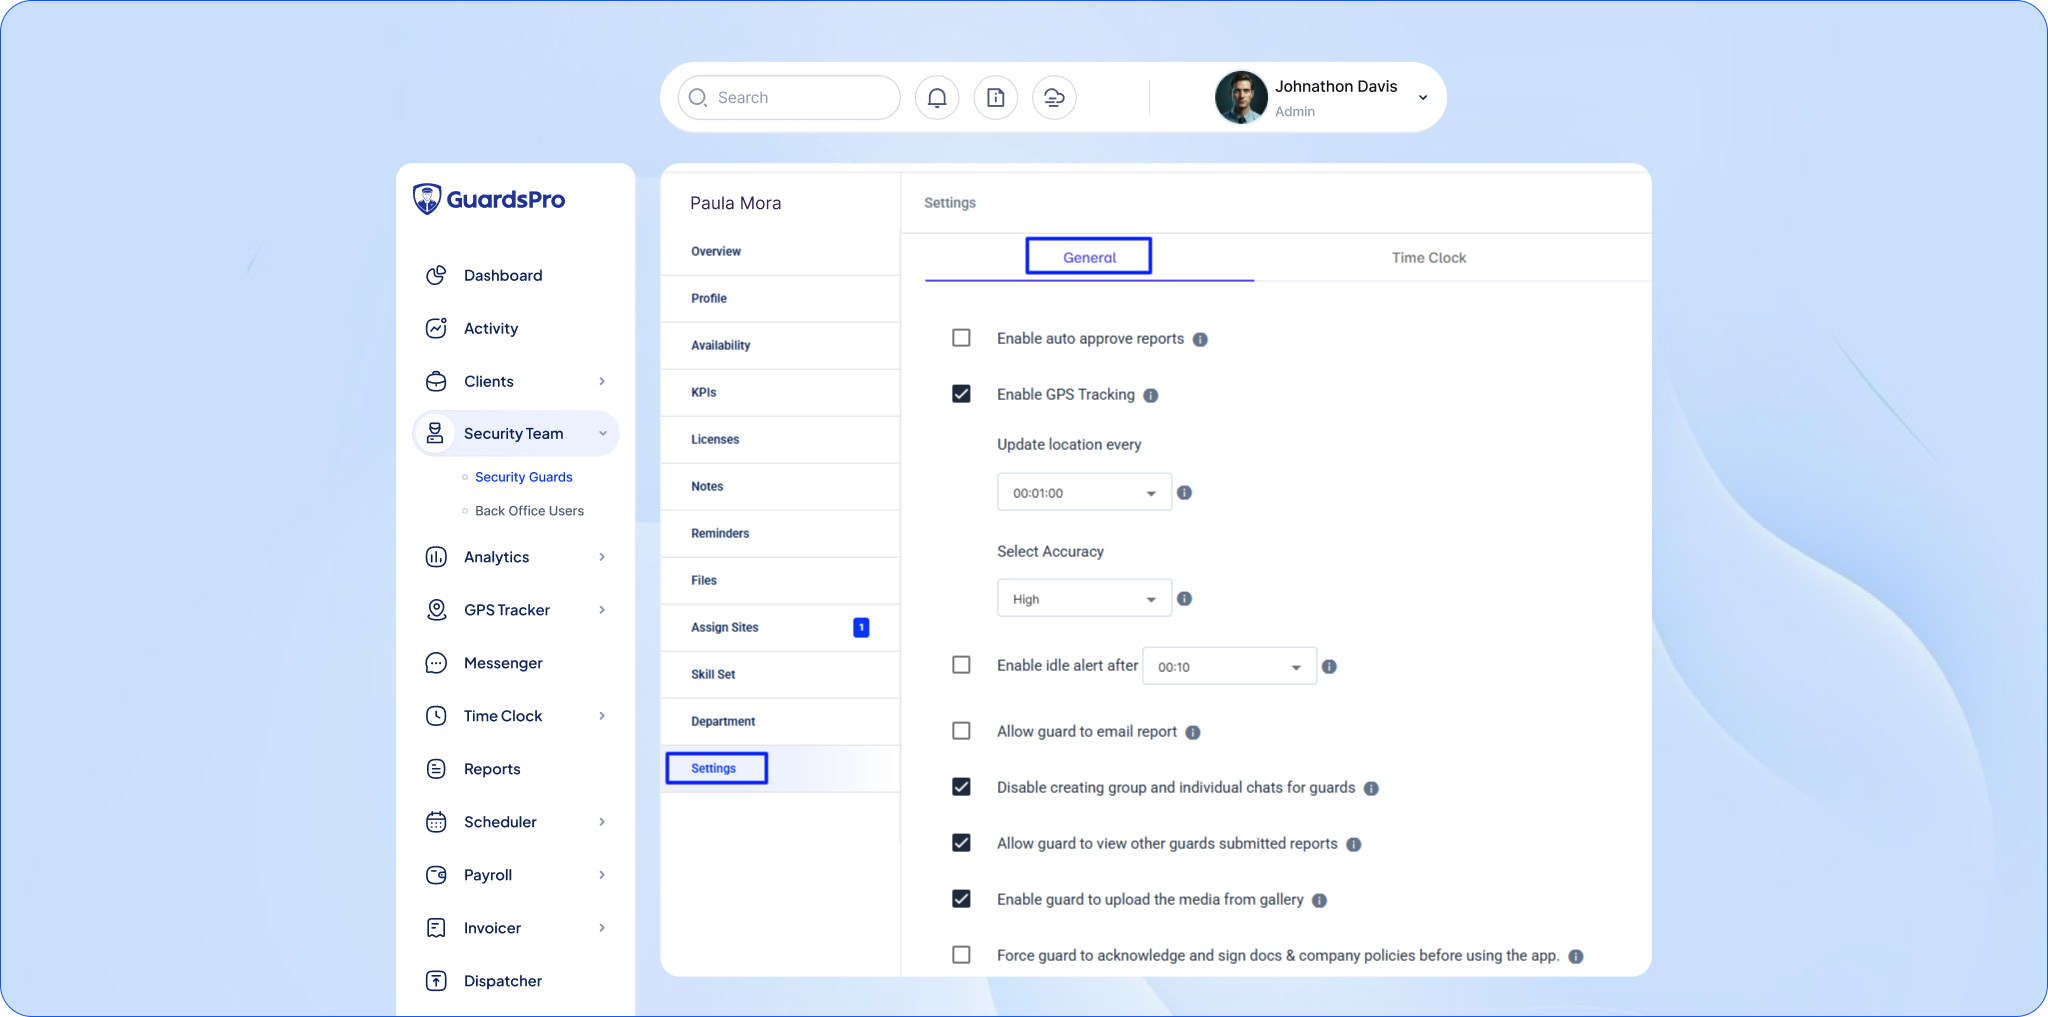Click the Clients briefcase icon
2048x1017 pixels.
tap(436, 381)
